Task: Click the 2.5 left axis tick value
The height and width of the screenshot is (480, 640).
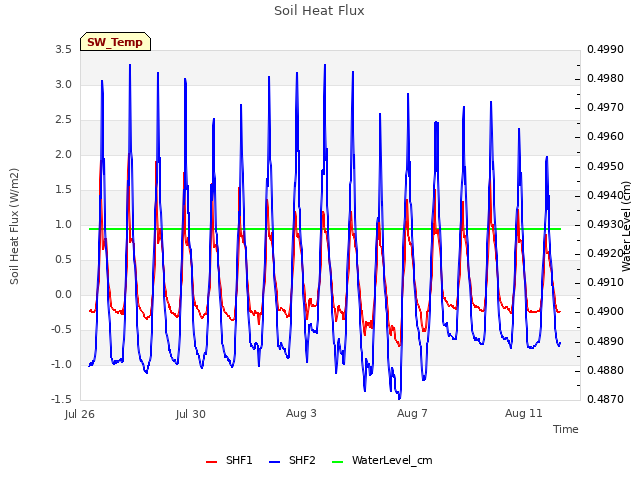Action: 64,120
